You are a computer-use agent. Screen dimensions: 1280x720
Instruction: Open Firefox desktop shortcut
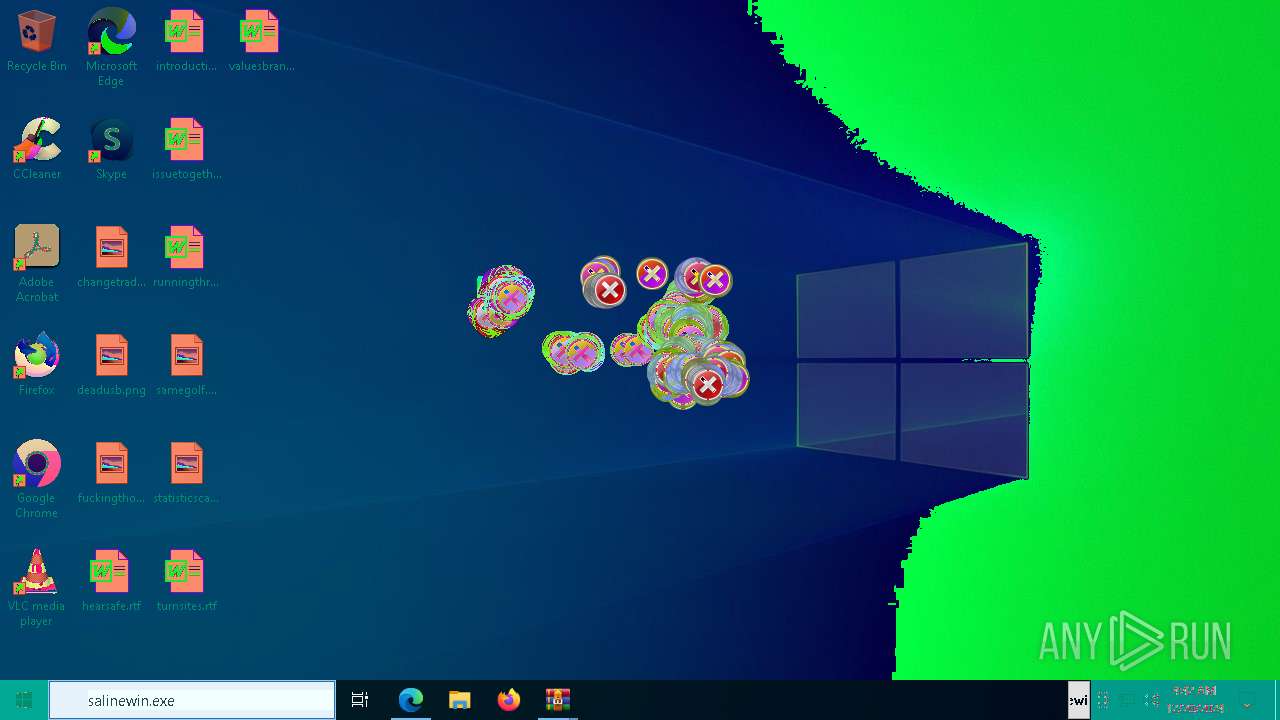pyautogui.click(x=37, y=365)
